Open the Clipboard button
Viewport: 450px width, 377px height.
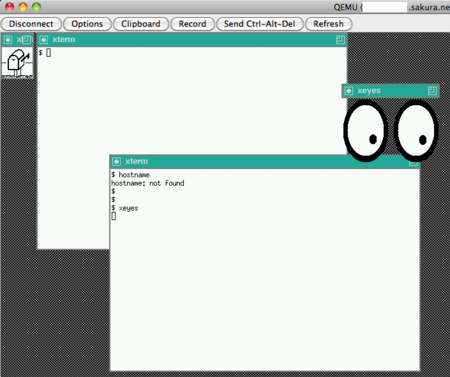tap(141, 24)
